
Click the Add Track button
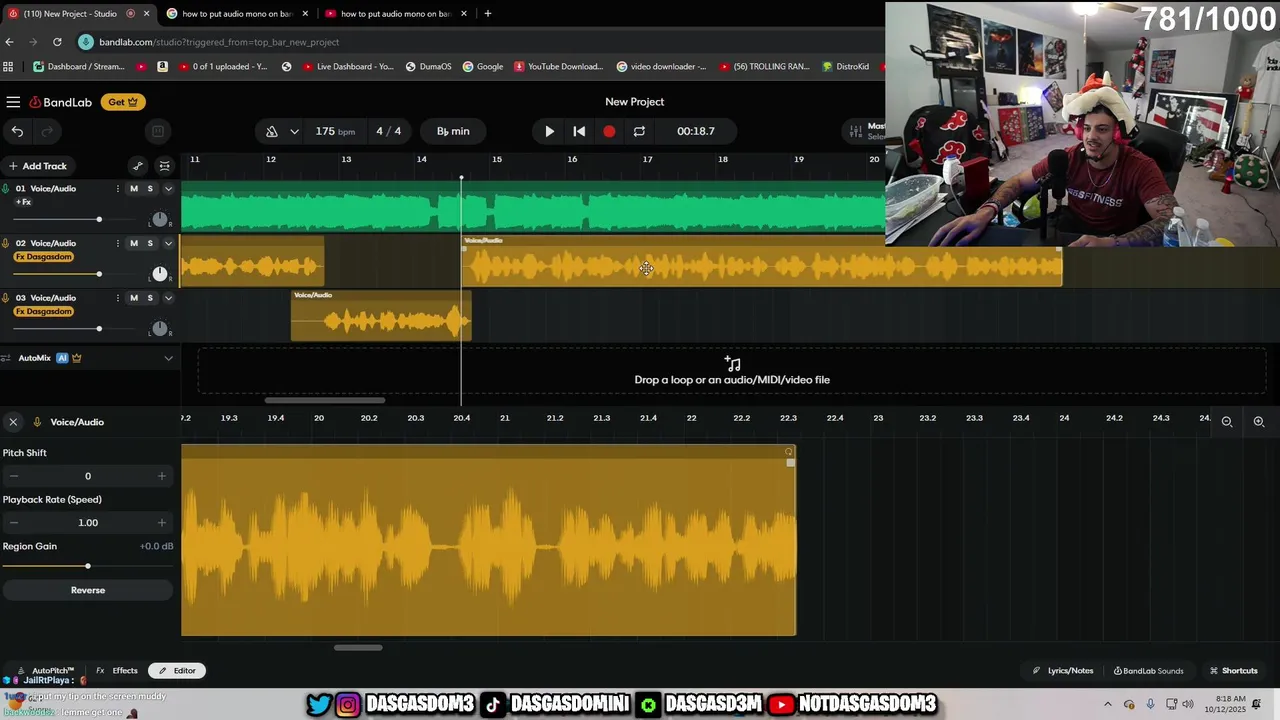point(38,166)
